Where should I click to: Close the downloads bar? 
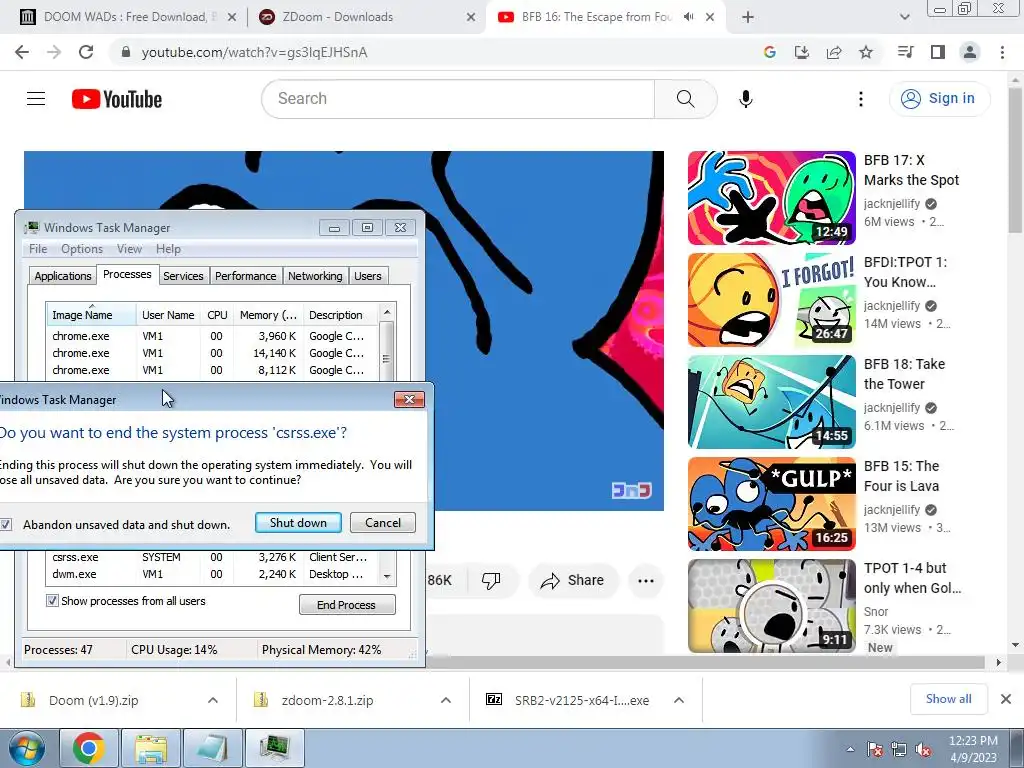click(1006, 699)
